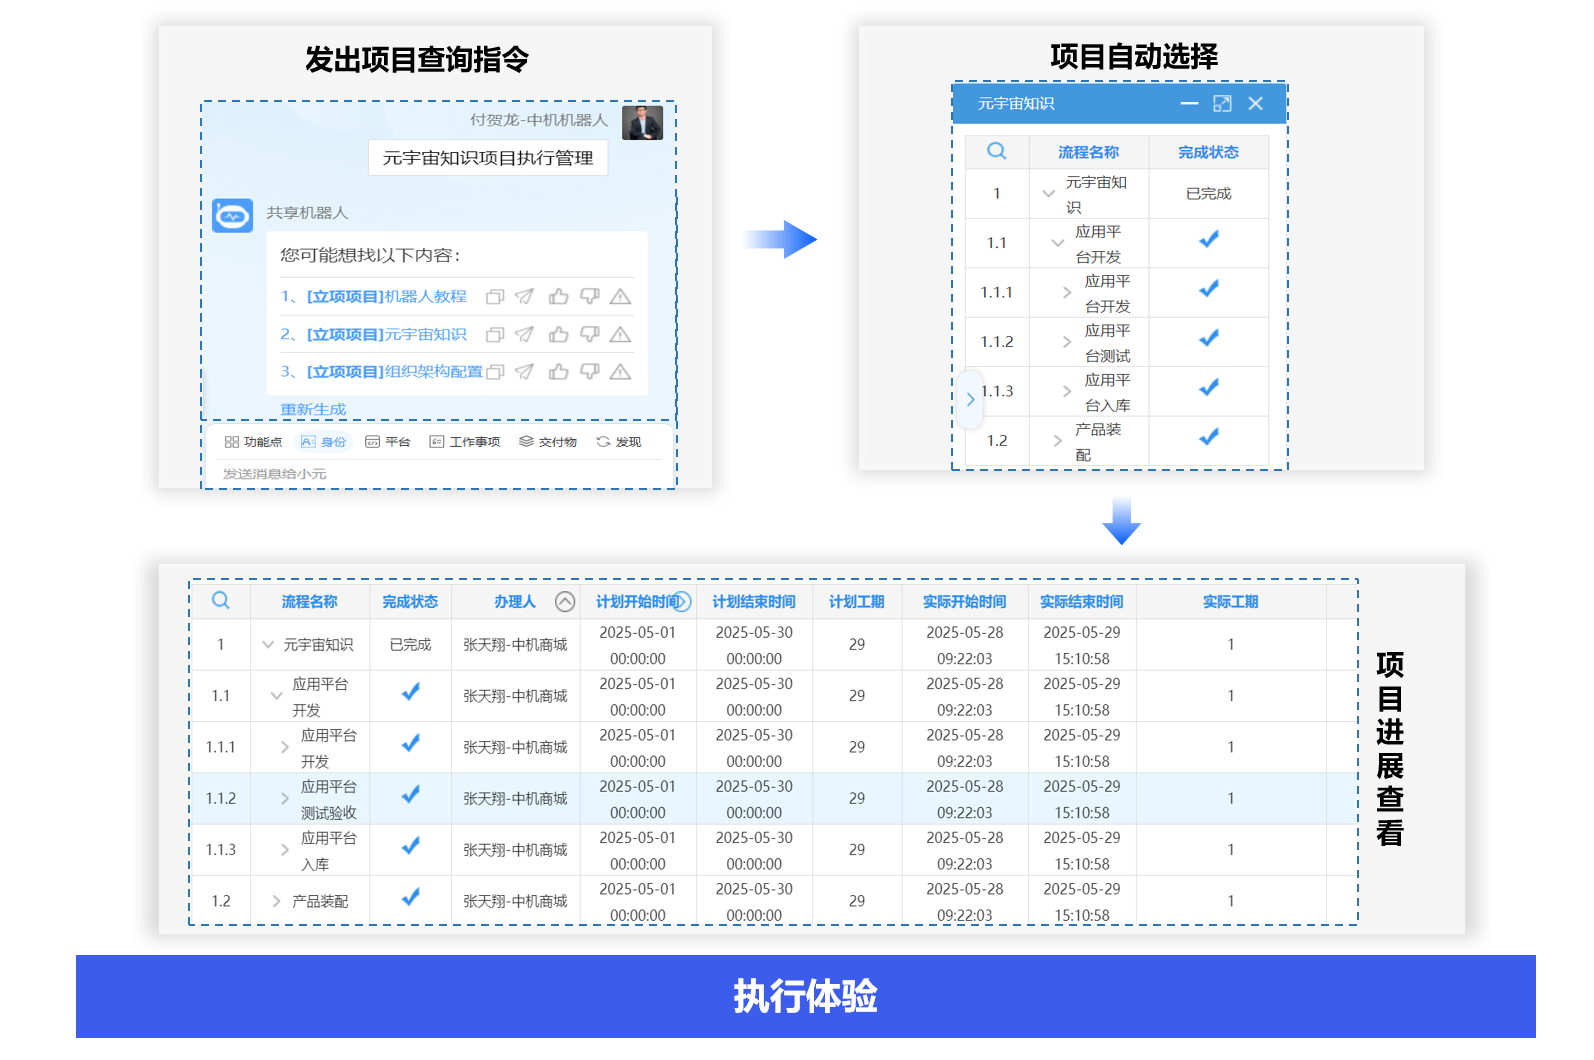
Task: Send the 元宇宙知识 result via paper plane icon
Action: [524, 335]
